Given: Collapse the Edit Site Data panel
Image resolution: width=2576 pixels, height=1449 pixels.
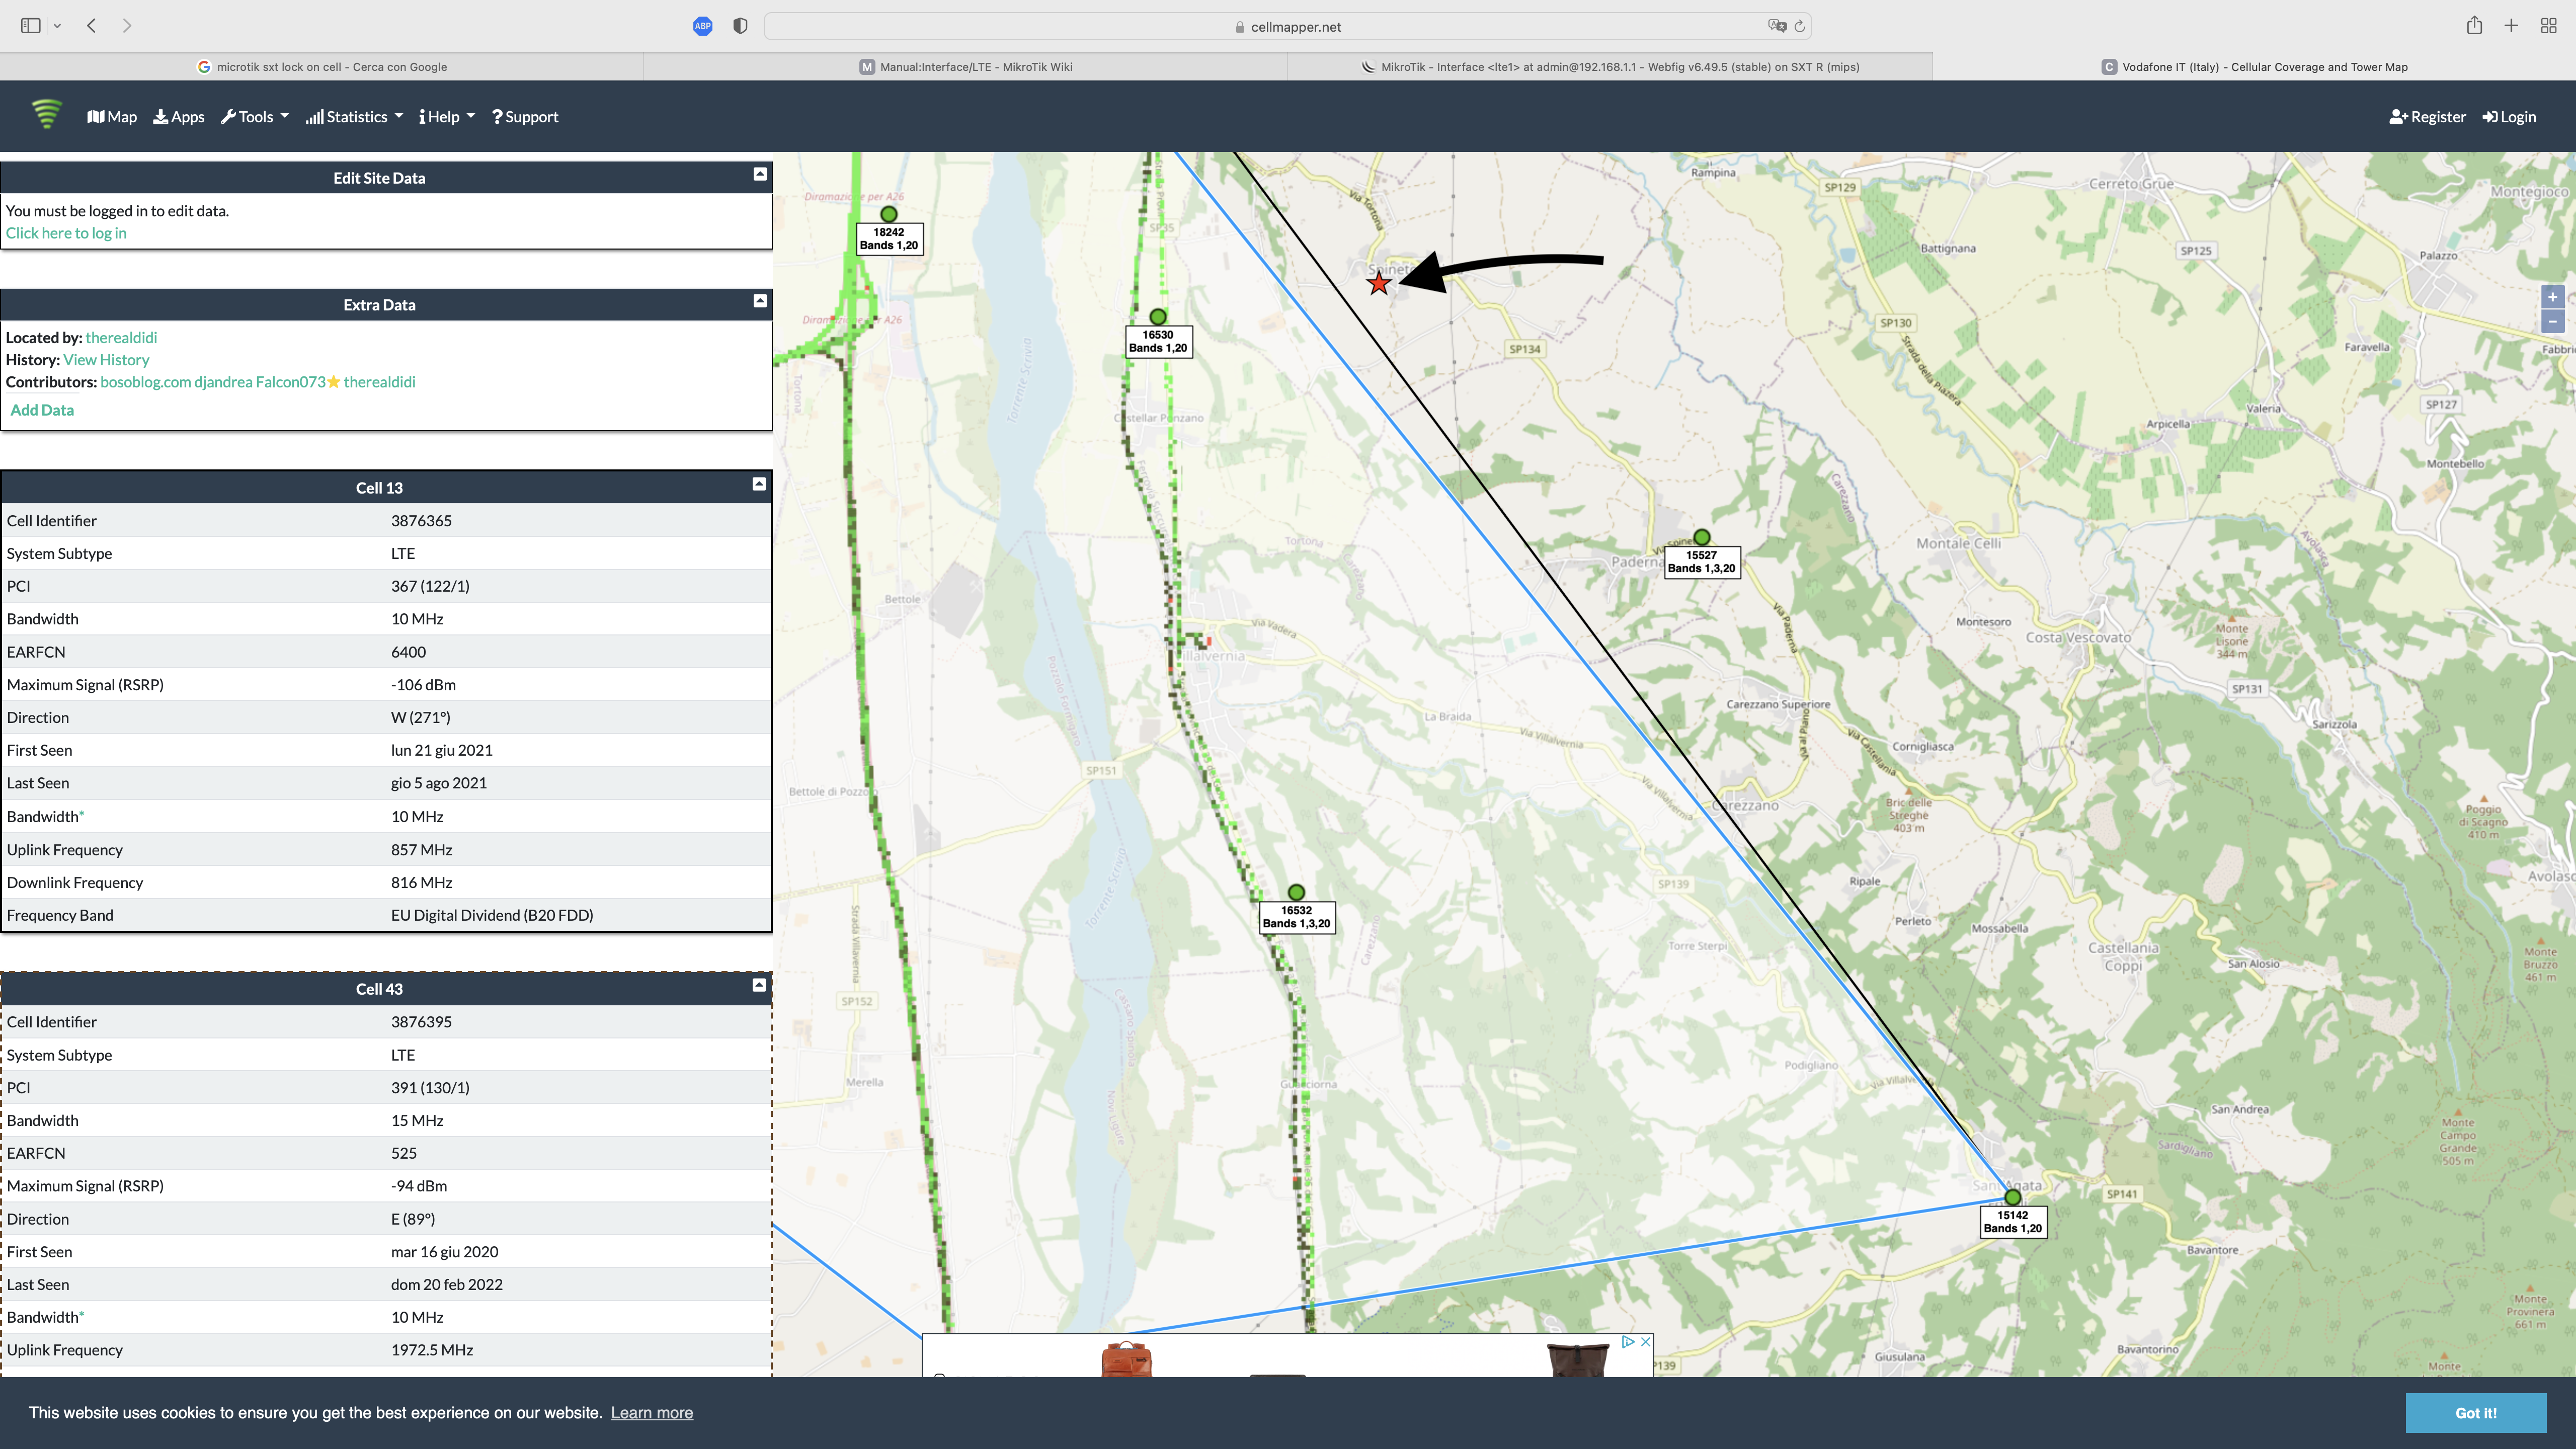Looking at the screenshot, I should tap(760, 174).
